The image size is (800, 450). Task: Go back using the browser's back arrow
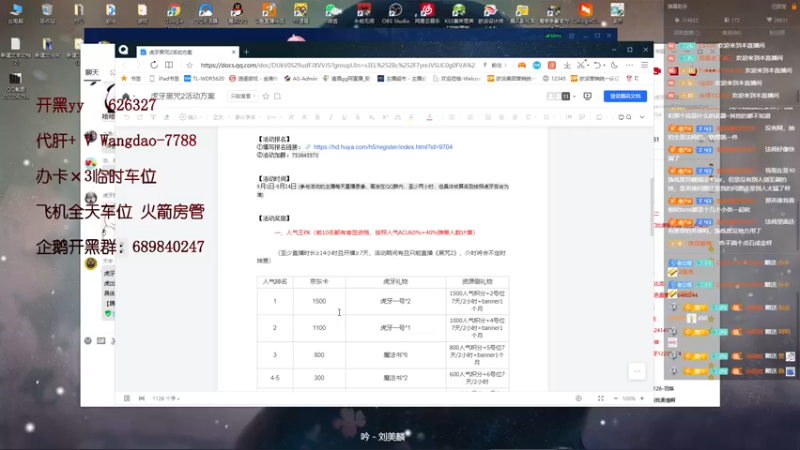124,65
